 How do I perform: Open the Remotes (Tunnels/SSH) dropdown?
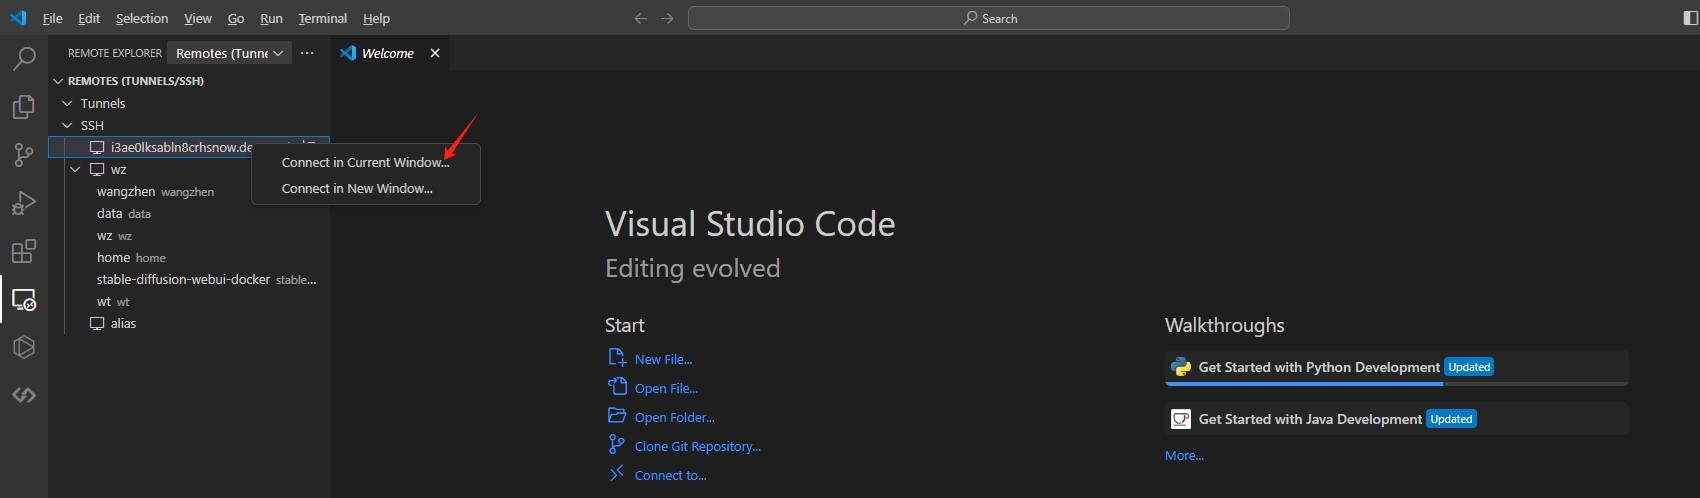coord(229,53)
